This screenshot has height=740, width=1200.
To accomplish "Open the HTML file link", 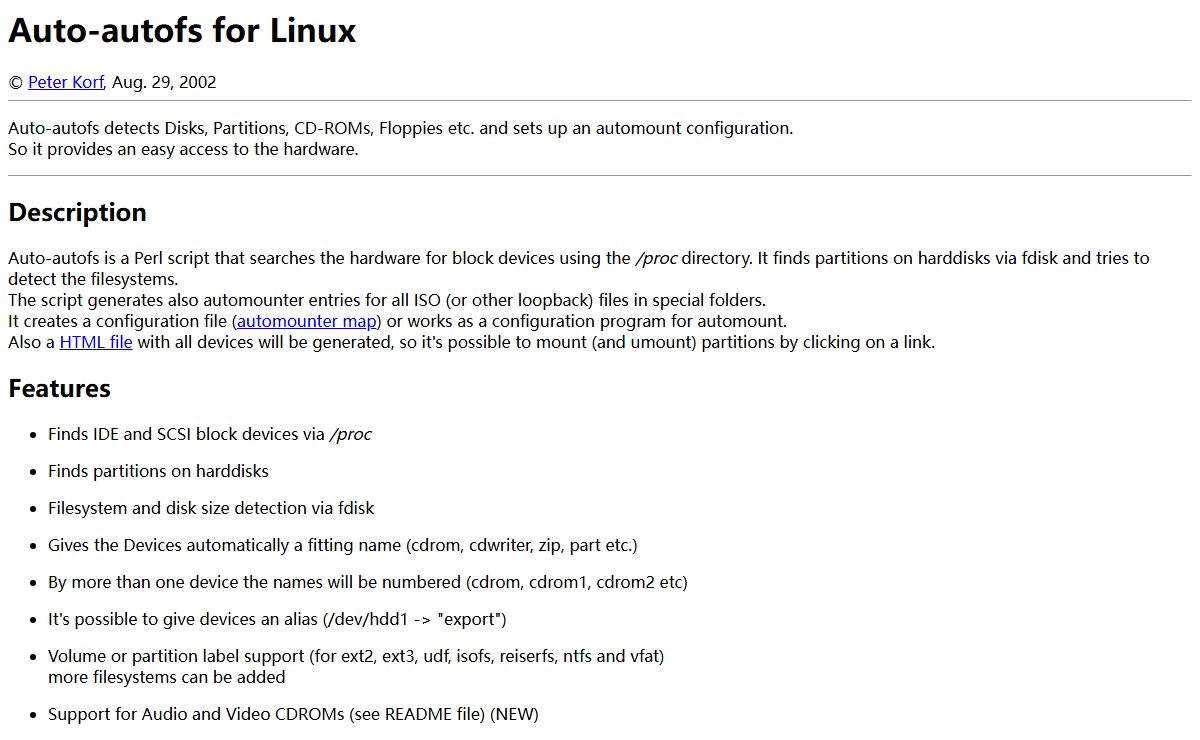I will [96, 342].
